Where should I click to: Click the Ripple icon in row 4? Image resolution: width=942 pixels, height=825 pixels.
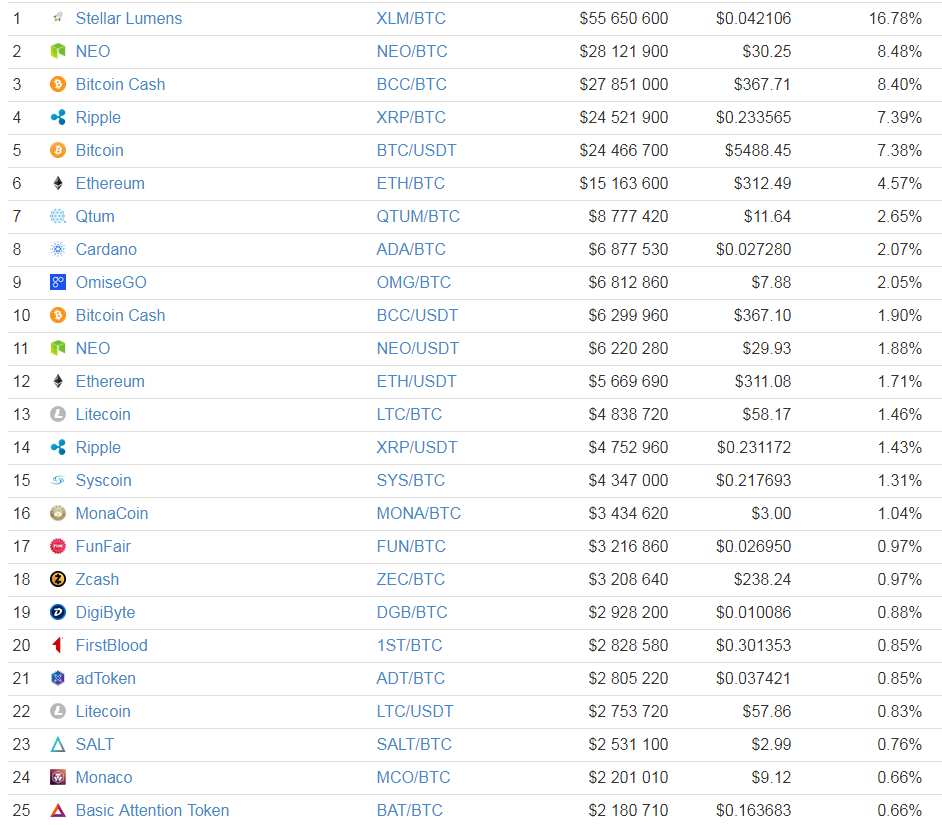tap(58, 117)
